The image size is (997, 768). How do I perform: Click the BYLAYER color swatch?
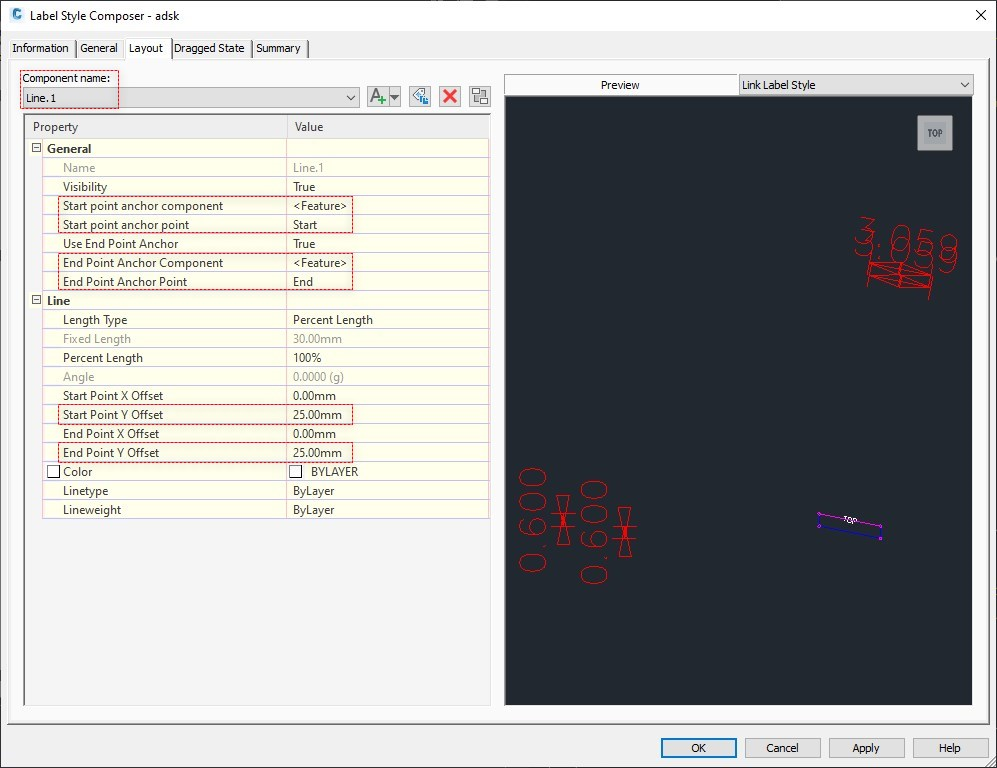296,472
